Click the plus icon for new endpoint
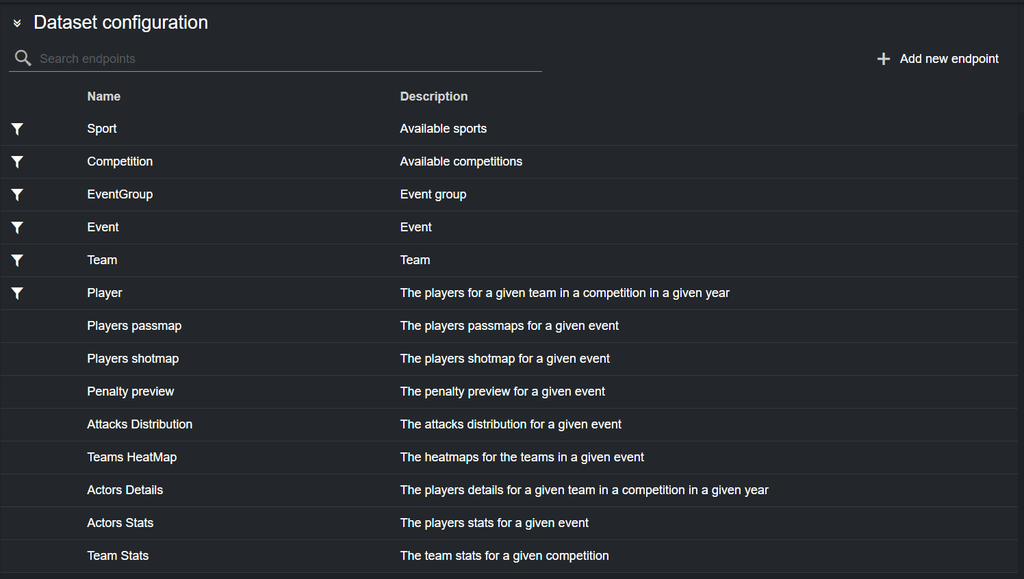 pyautogui.click(x=883, y=59)
